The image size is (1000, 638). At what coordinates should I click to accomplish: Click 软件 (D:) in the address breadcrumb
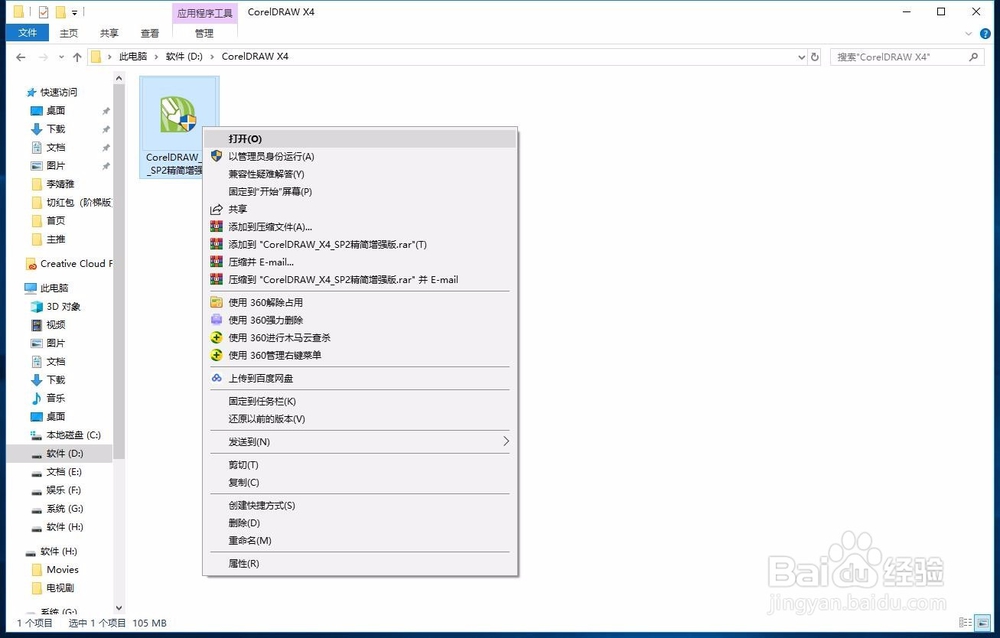[x=184, y=56]
